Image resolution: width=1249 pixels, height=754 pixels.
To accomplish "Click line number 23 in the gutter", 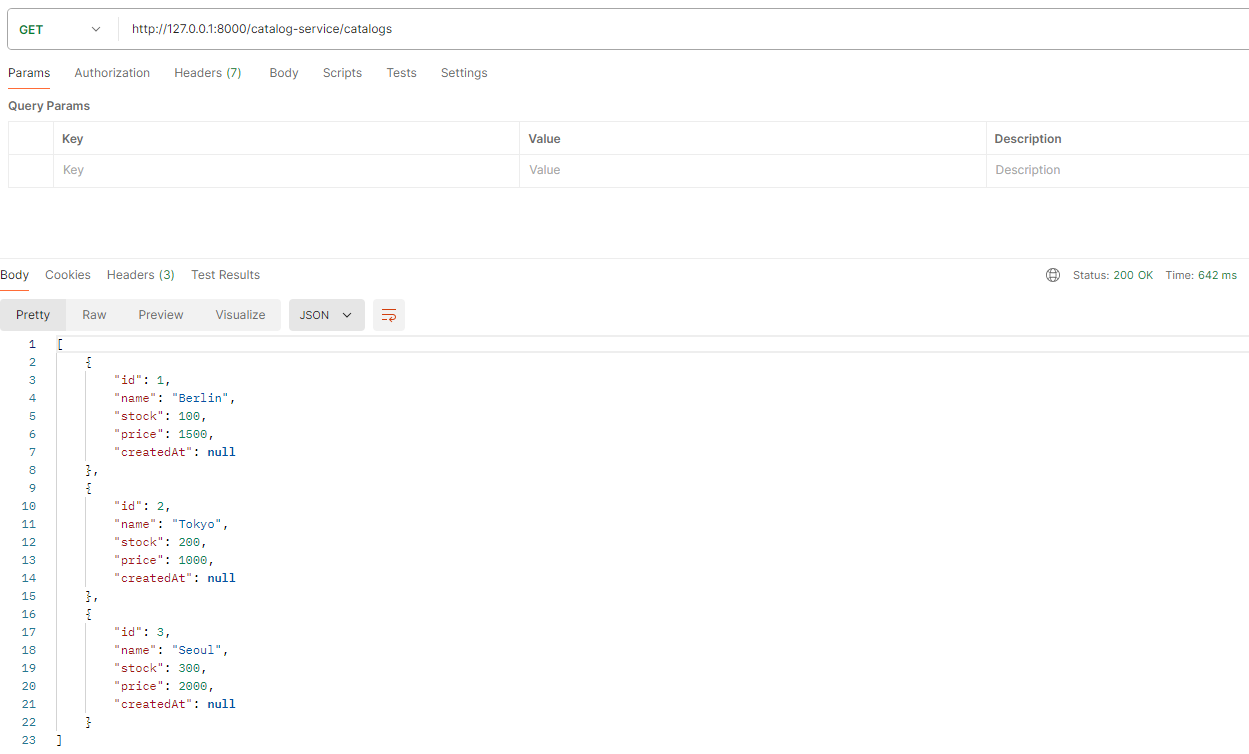I will tap(28, 740).
